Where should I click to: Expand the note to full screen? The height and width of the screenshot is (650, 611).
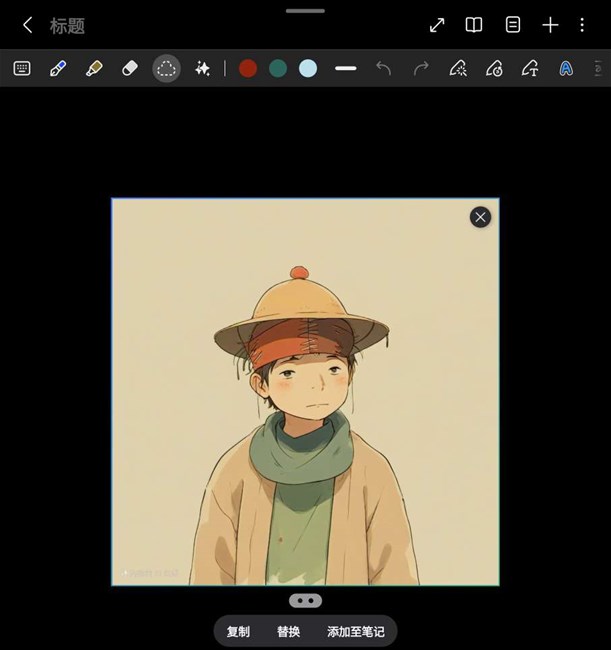pyautogui.click(x=437, y=25)
